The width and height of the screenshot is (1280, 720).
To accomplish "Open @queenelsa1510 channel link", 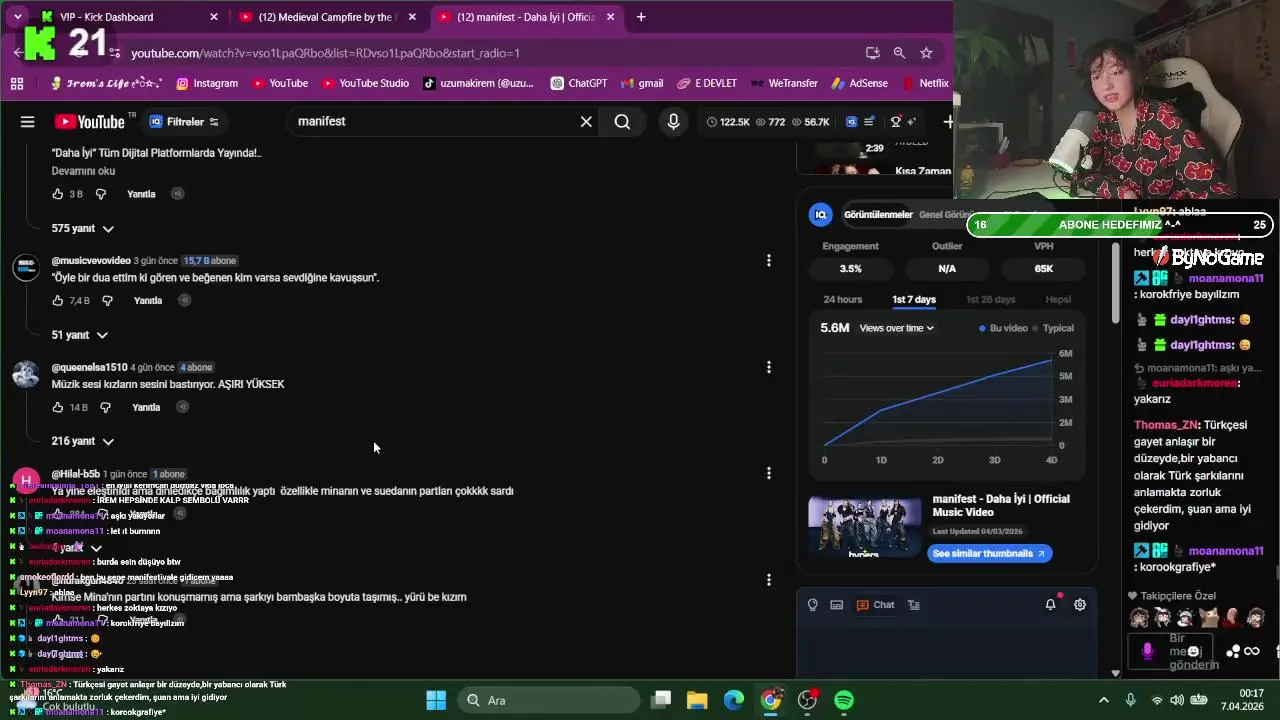I will [89, 367].
